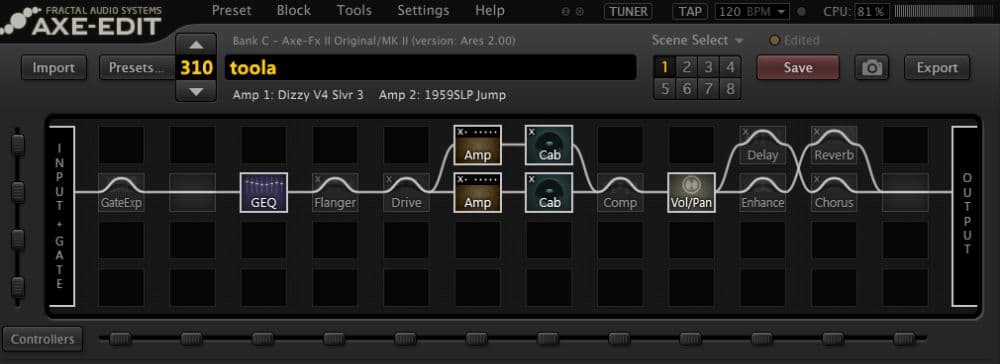1000x364 pixels.
Task: Select the Flanger block
Action: (335, 193)
